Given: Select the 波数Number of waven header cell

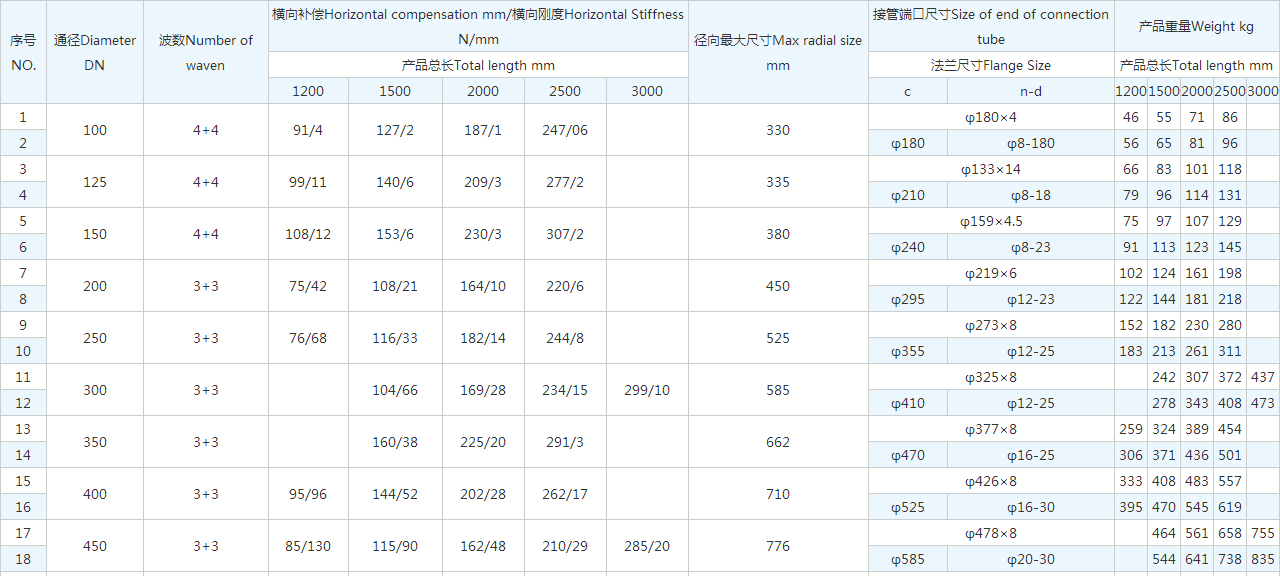Looking at the screenshot, I should [x=206, y=52].
